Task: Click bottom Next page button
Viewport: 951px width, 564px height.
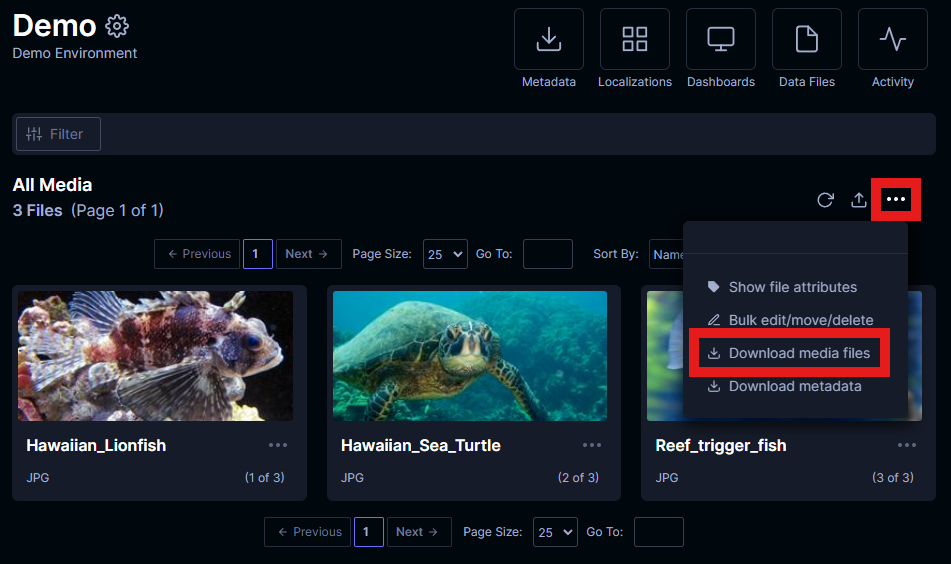Action: tap(419, 532)
